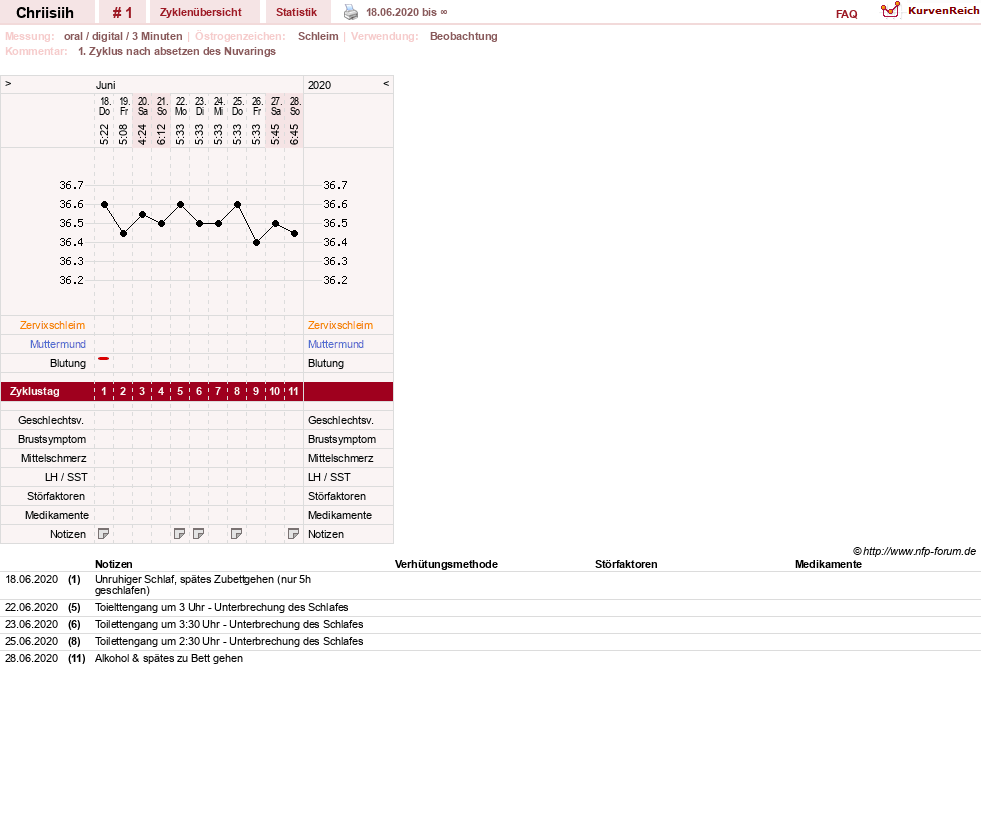Click the measurement time 4:24
981x817 pixels.
point(142,134)
